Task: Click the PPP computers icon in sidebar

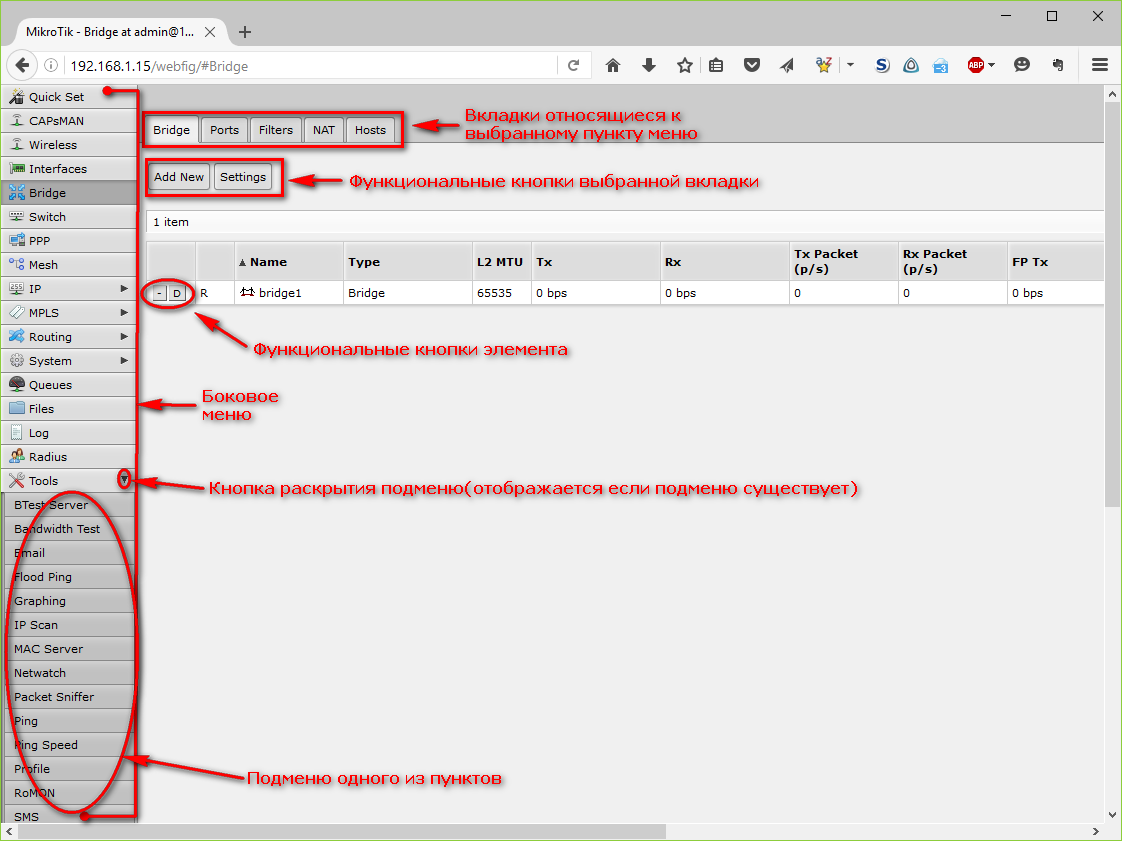Action: point(16,240)
